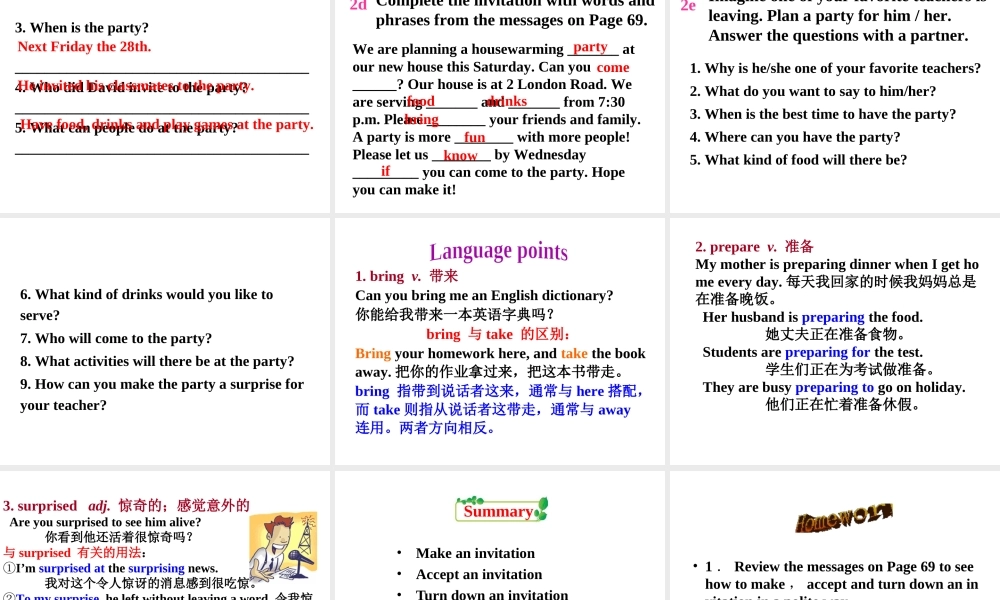Click the translation '他们正在忙着准备休假'
Screen dimensions: 1000x600
tap(843, 404)
